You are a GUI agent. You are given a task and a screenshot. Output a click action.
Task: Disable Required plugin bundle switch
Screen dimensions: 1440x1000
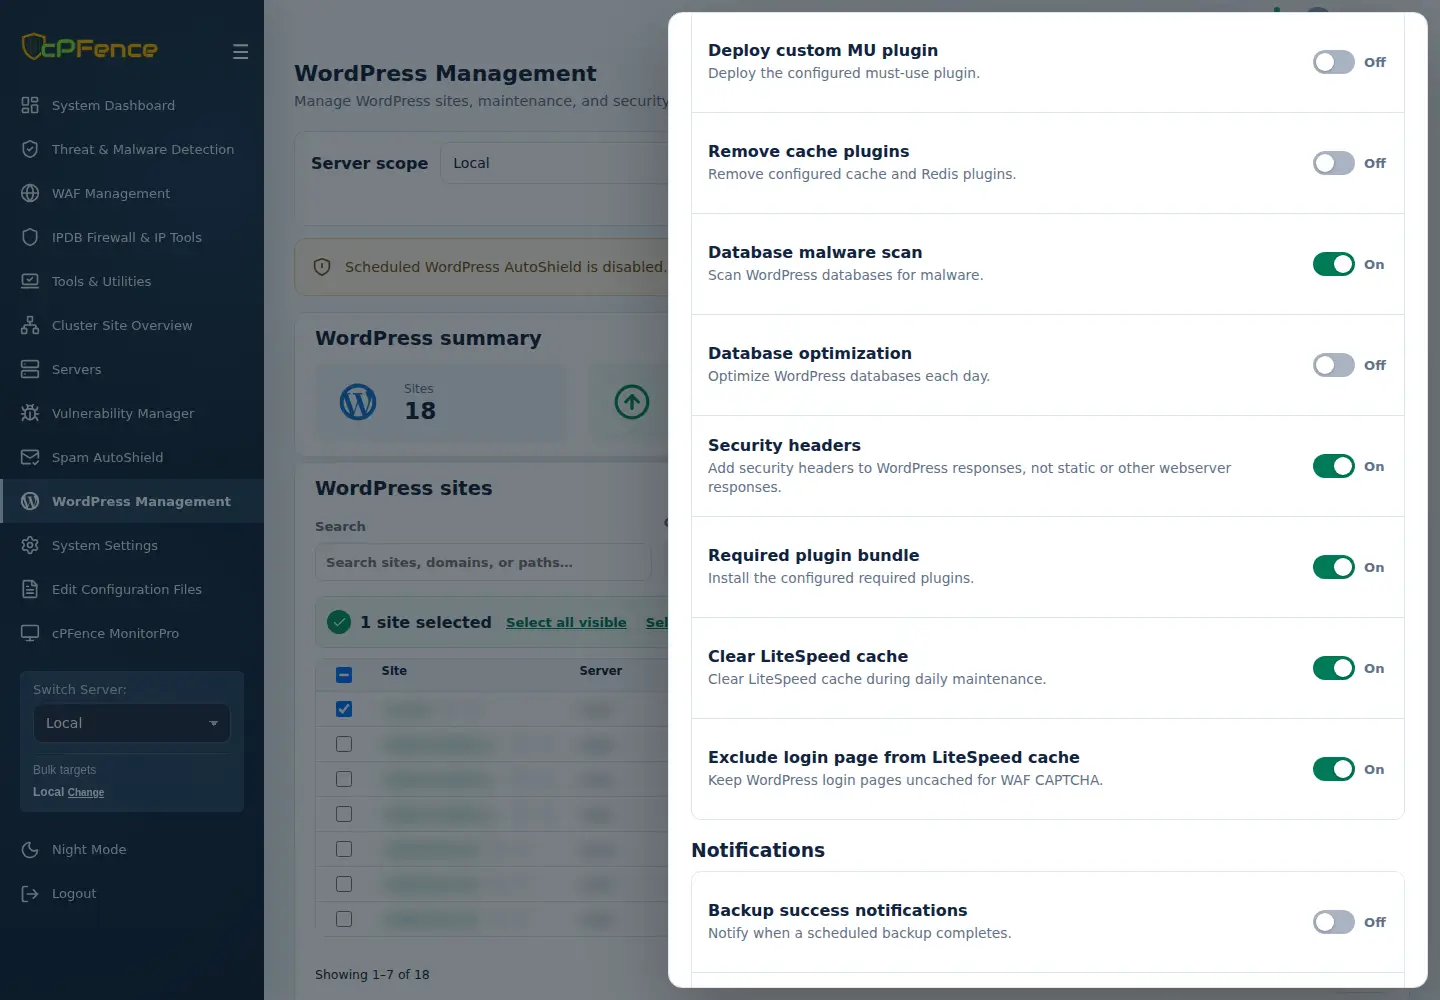(1334, 567)
